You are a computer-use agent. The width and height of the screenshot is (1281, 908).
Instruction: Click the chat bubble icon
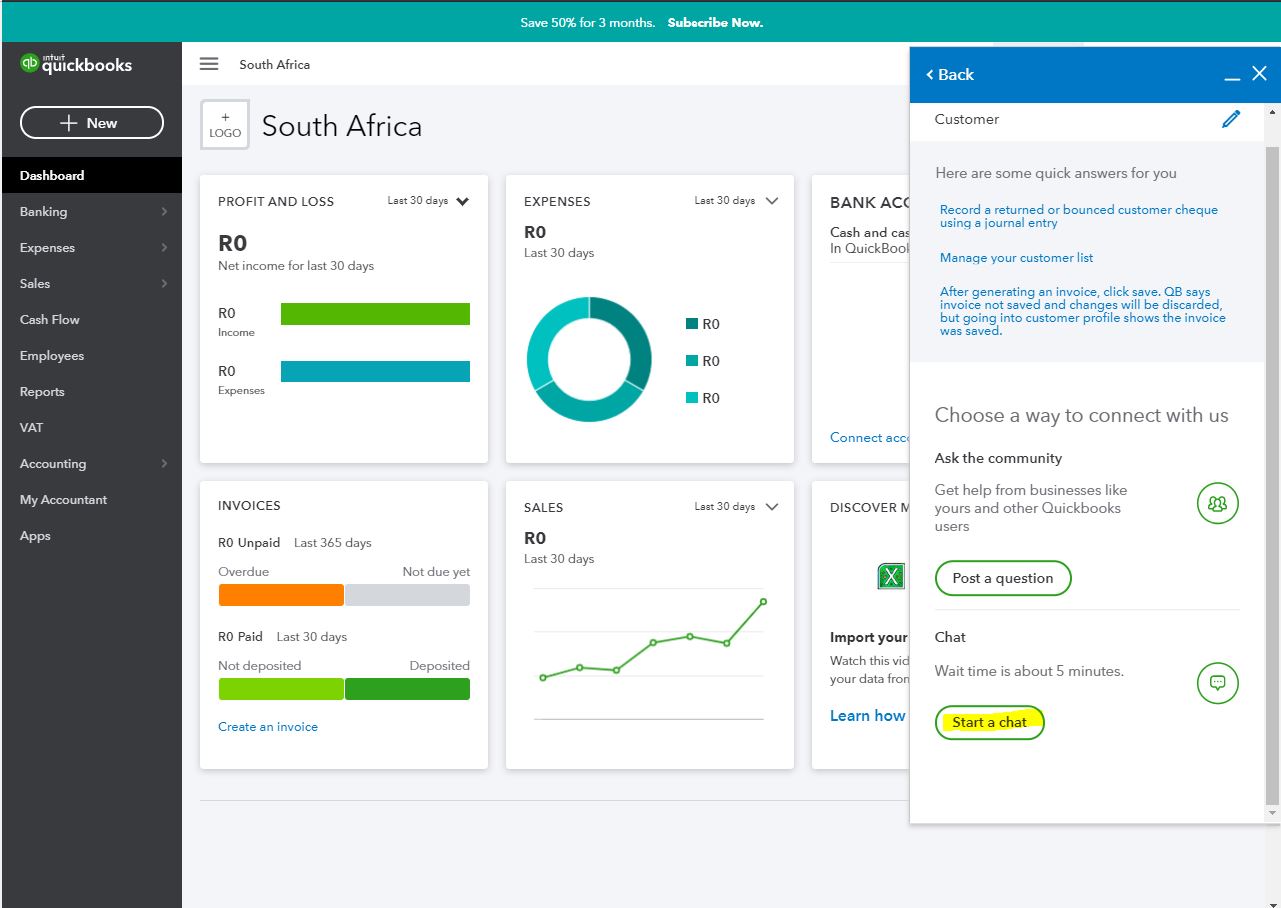click(x=1218, y=683)
